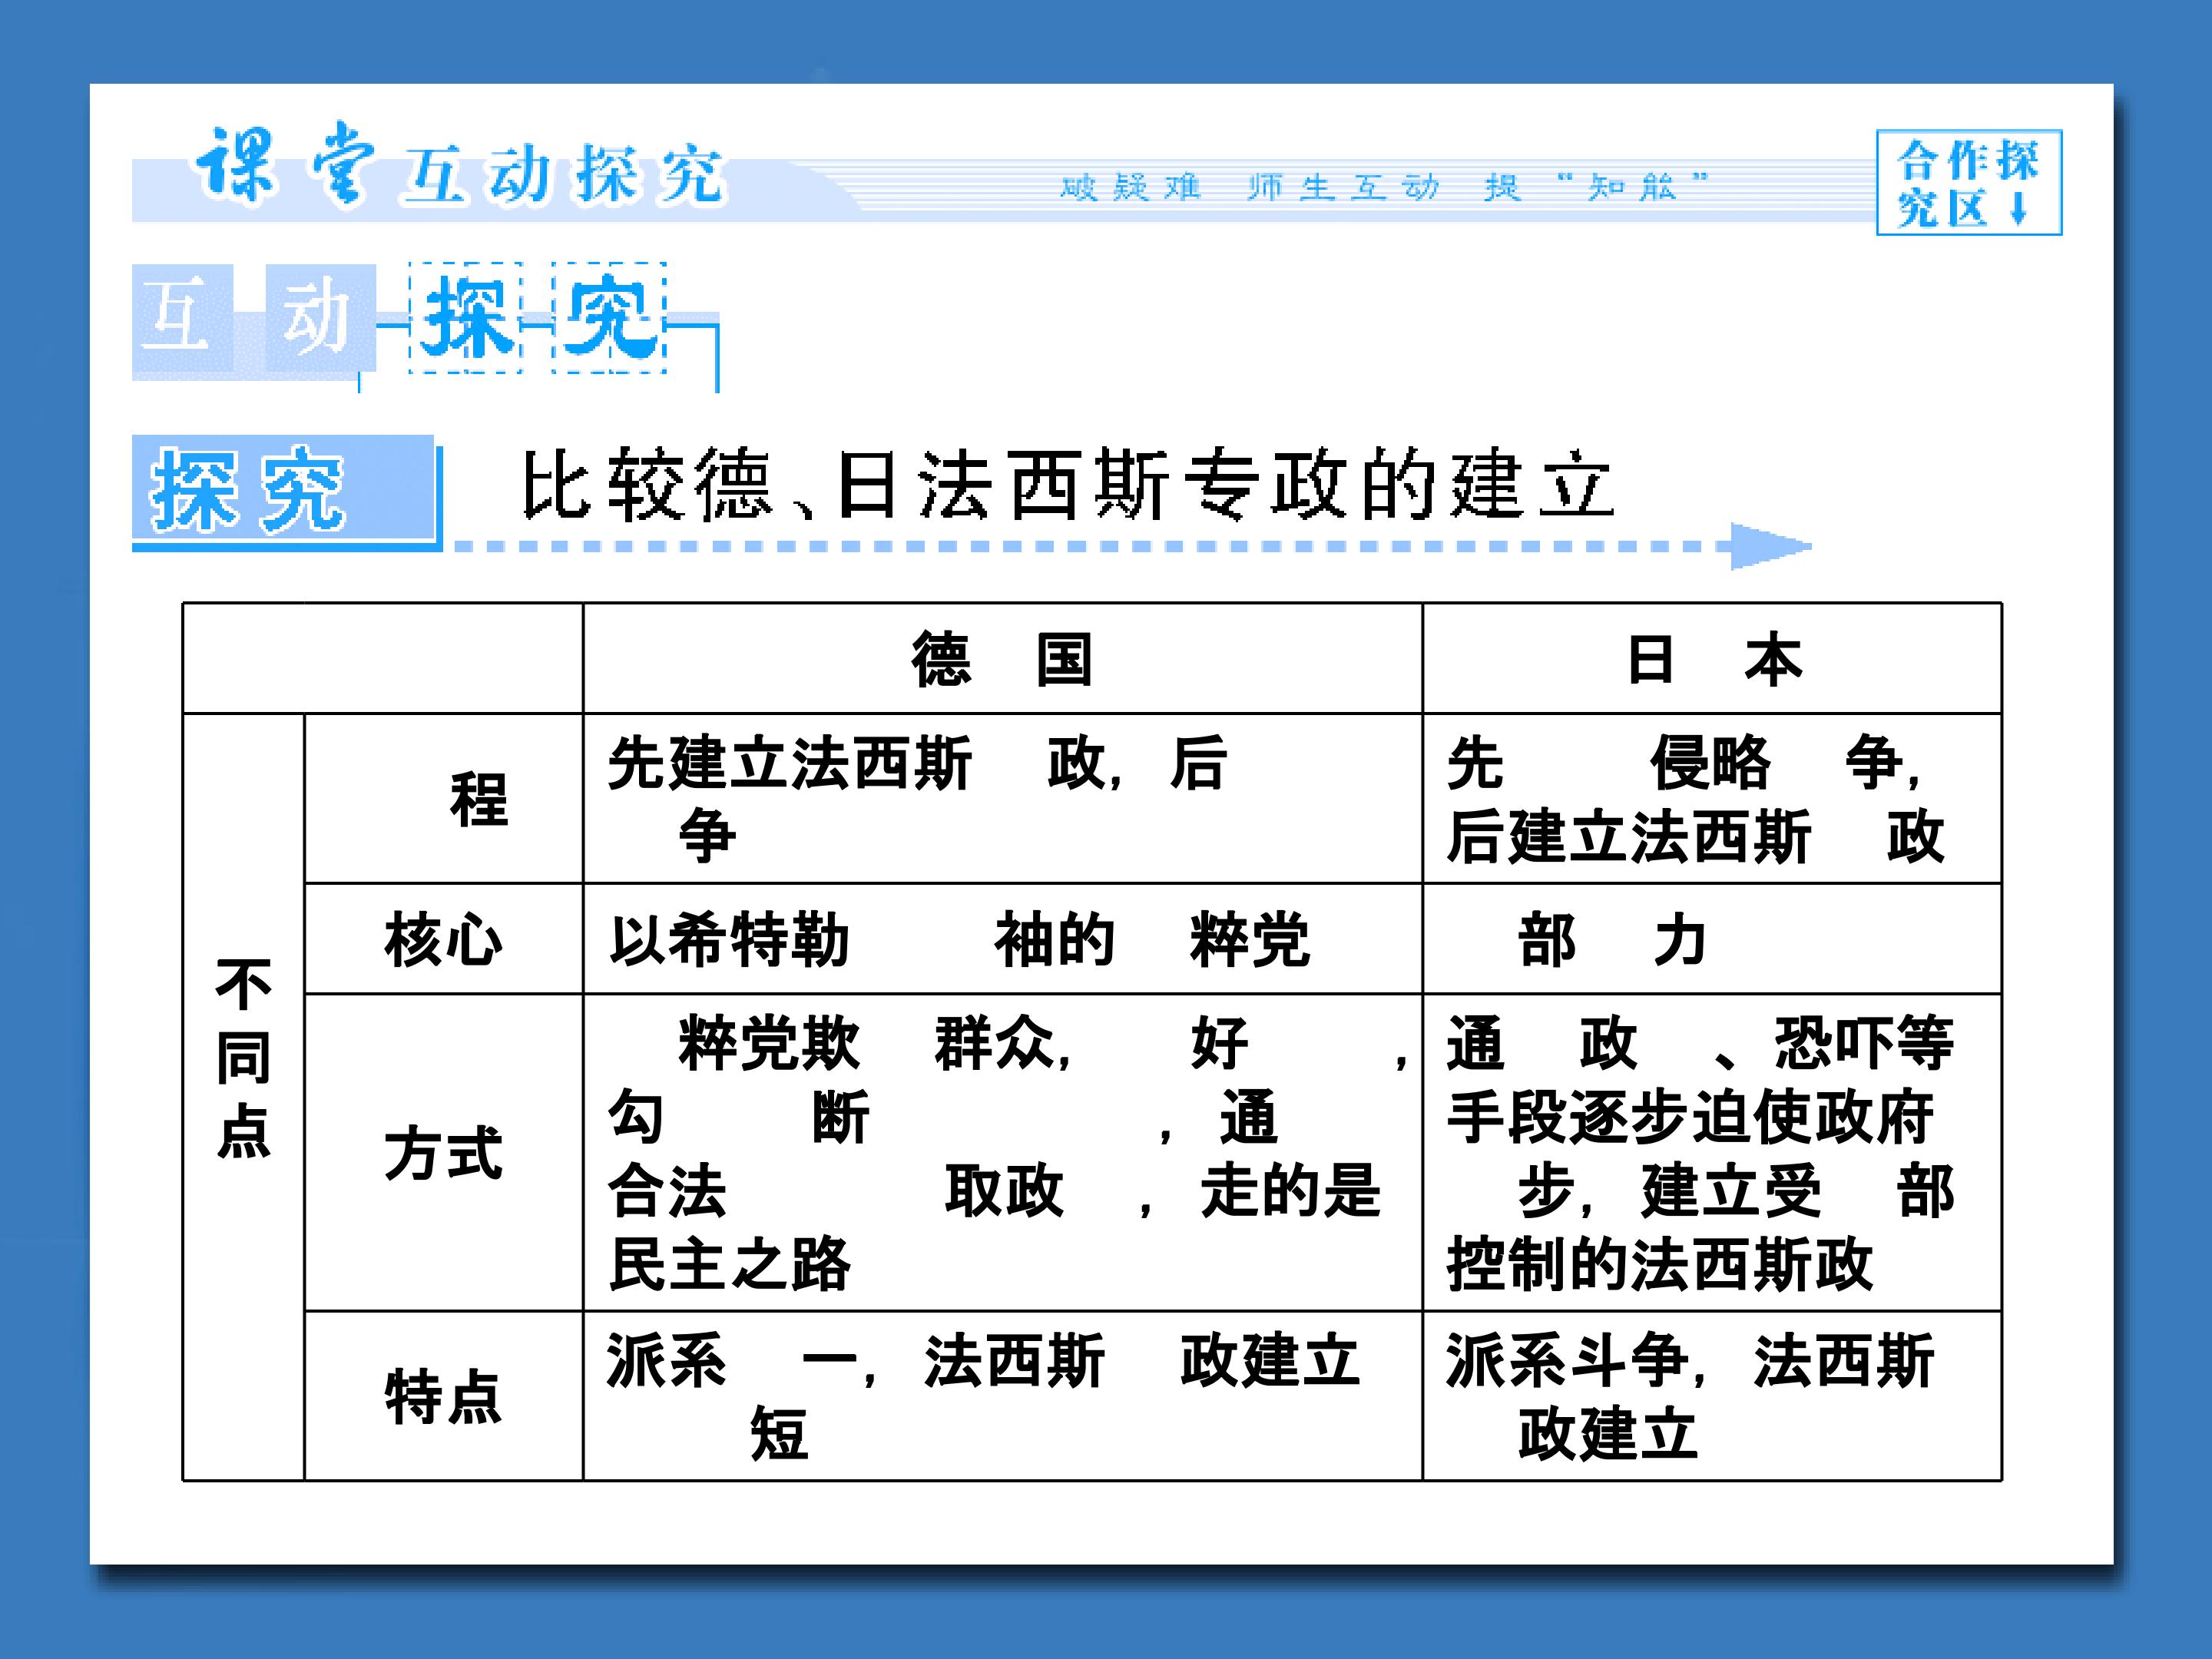Click the 课堂互动探究 header title
The height and width of the screenshot is (1659, 2212).
point(459,167)
